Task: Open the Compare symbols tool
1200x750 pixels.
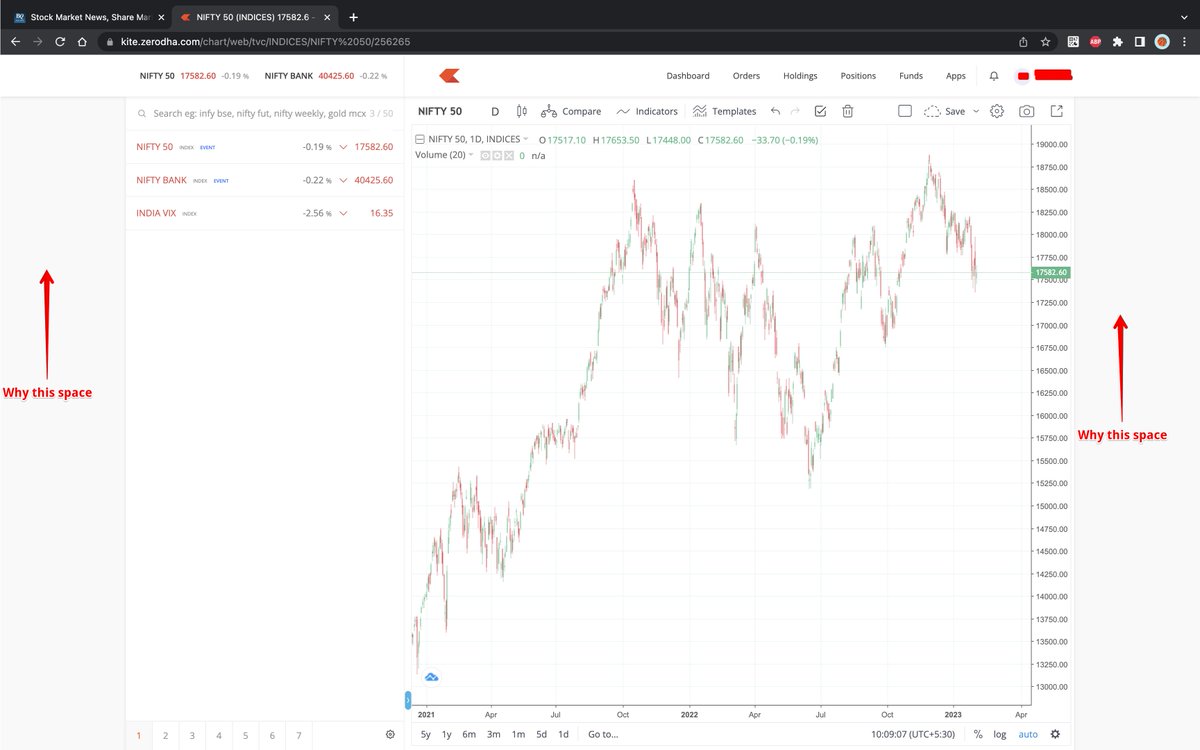Action: 571,111
